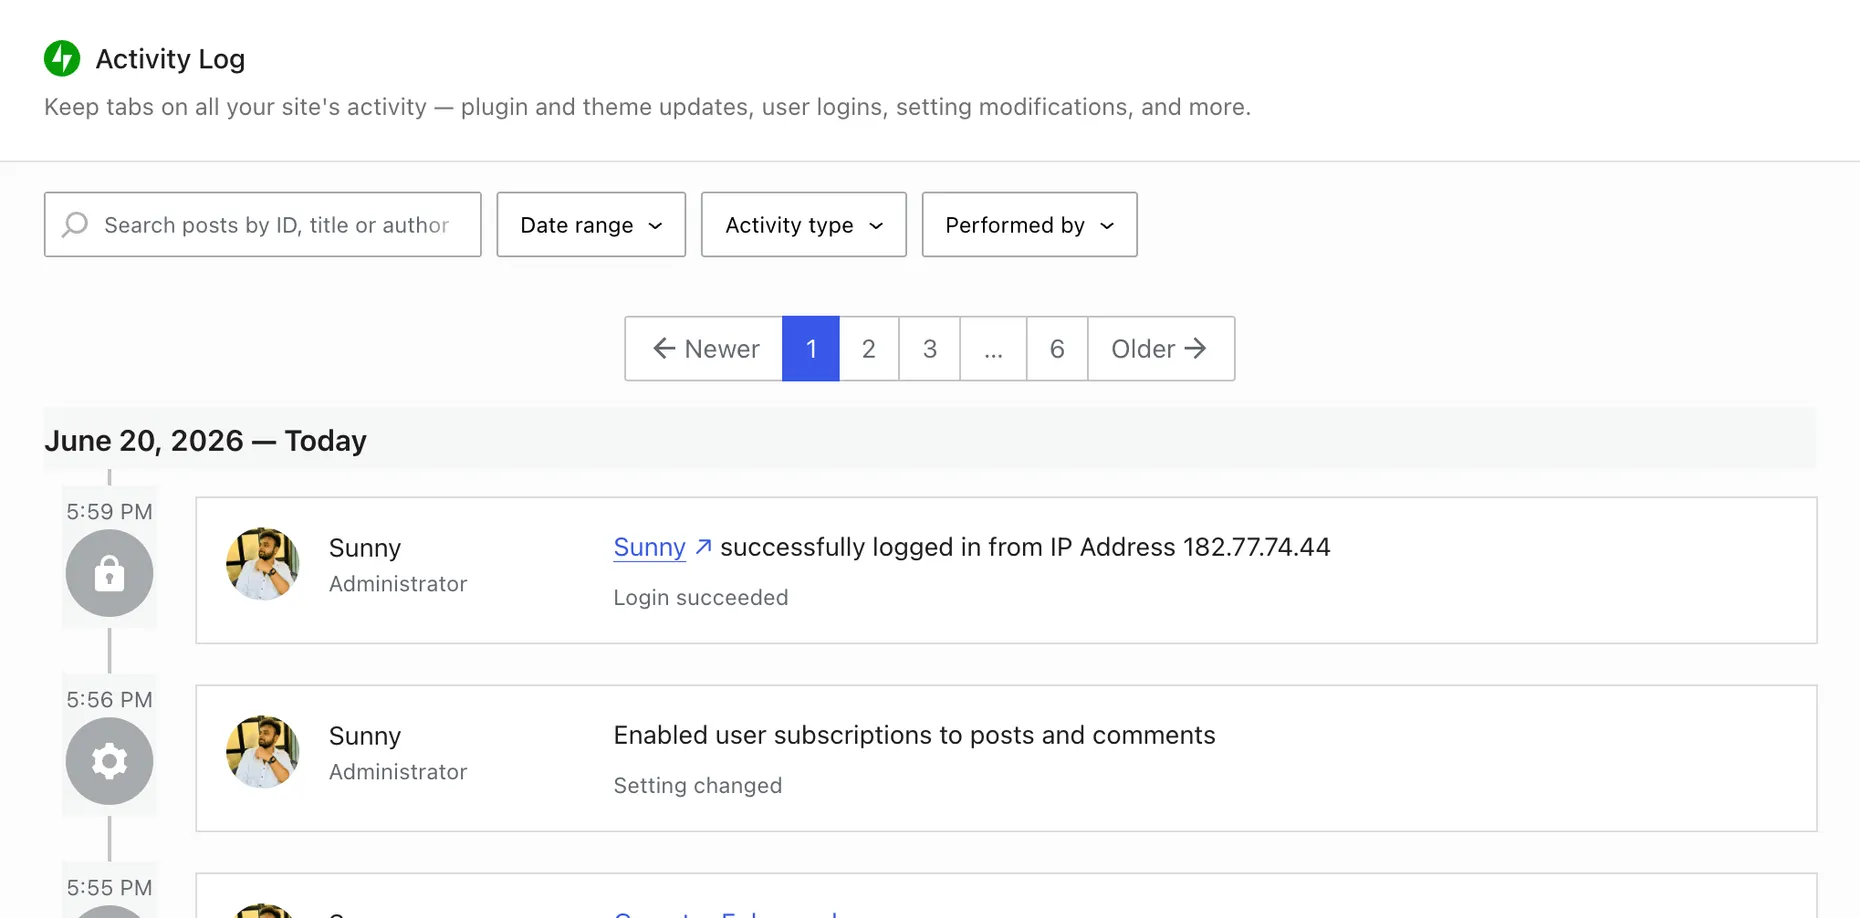Click Administrator label in setting changed entry
1860x918 pixels.
tap(398, 772)
